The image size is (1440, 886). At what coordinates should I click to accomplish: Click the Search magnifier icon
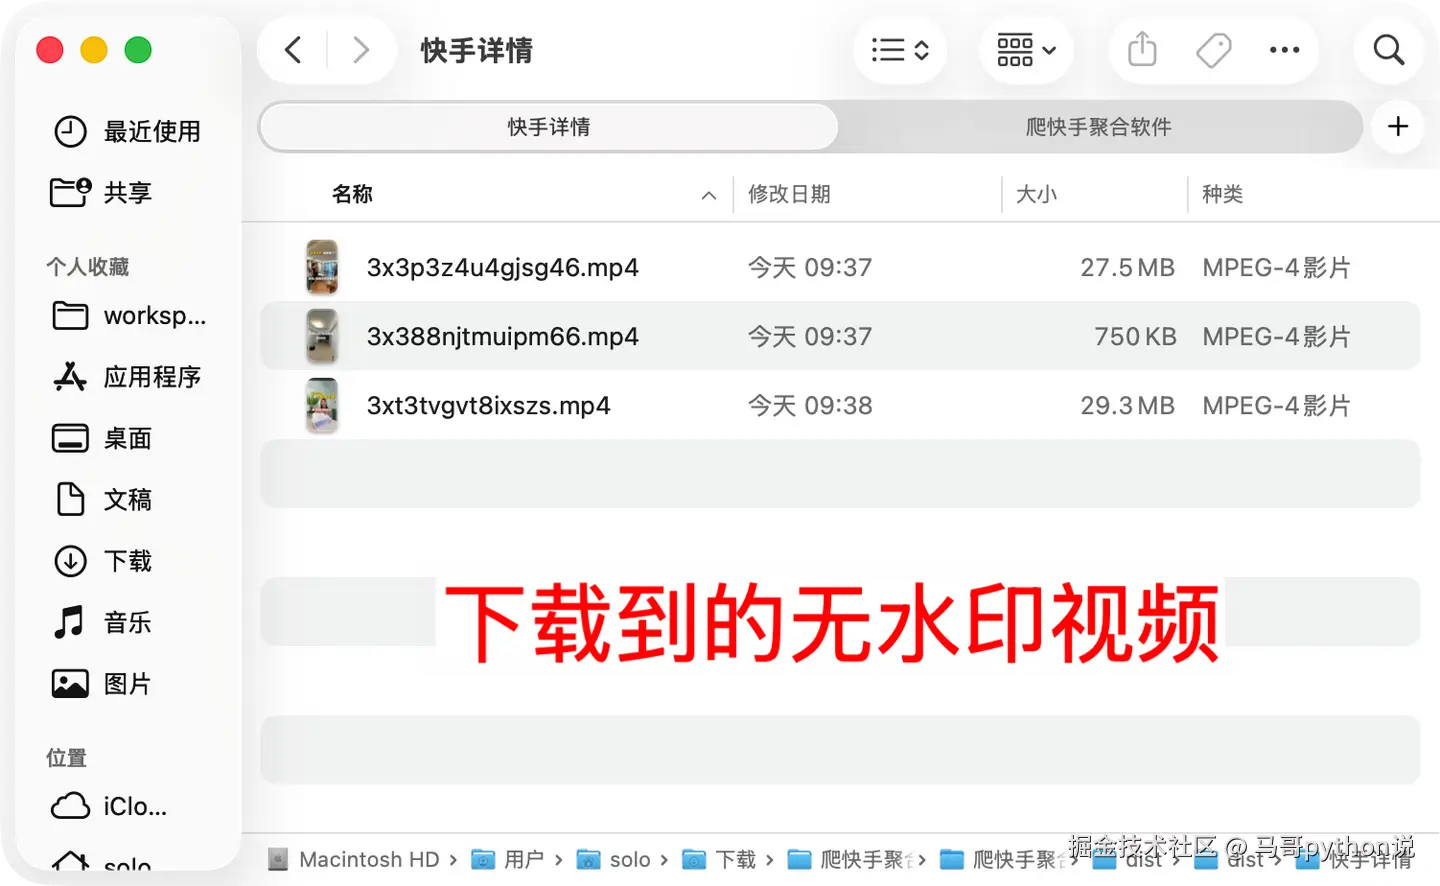(x=1388, y=50)
